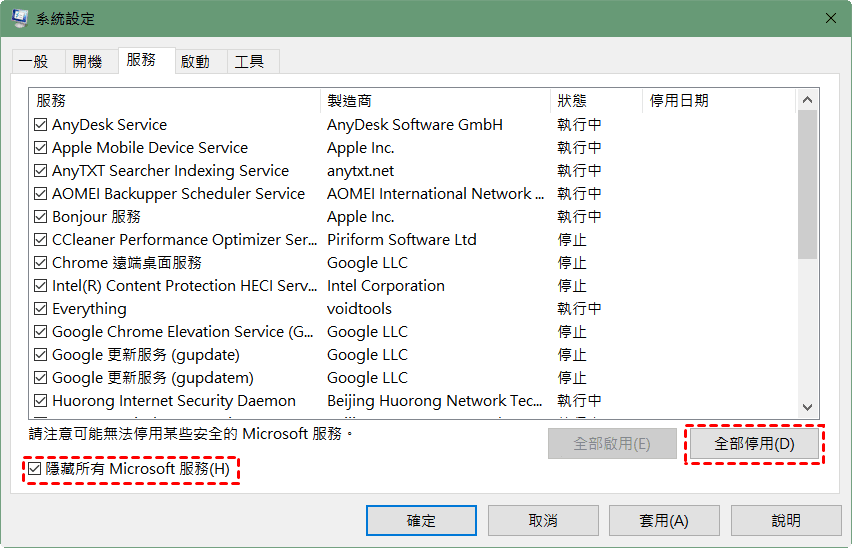Select the anytxt.net manufacturer cell
Screen dimensions: 852x548
point(360,171)
